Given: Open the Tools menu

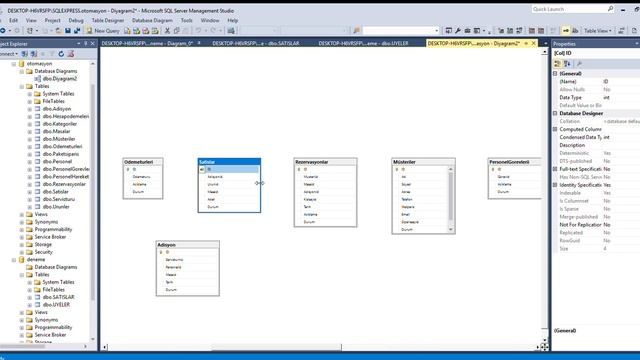Looking at the screenshot, I should 187,20.
